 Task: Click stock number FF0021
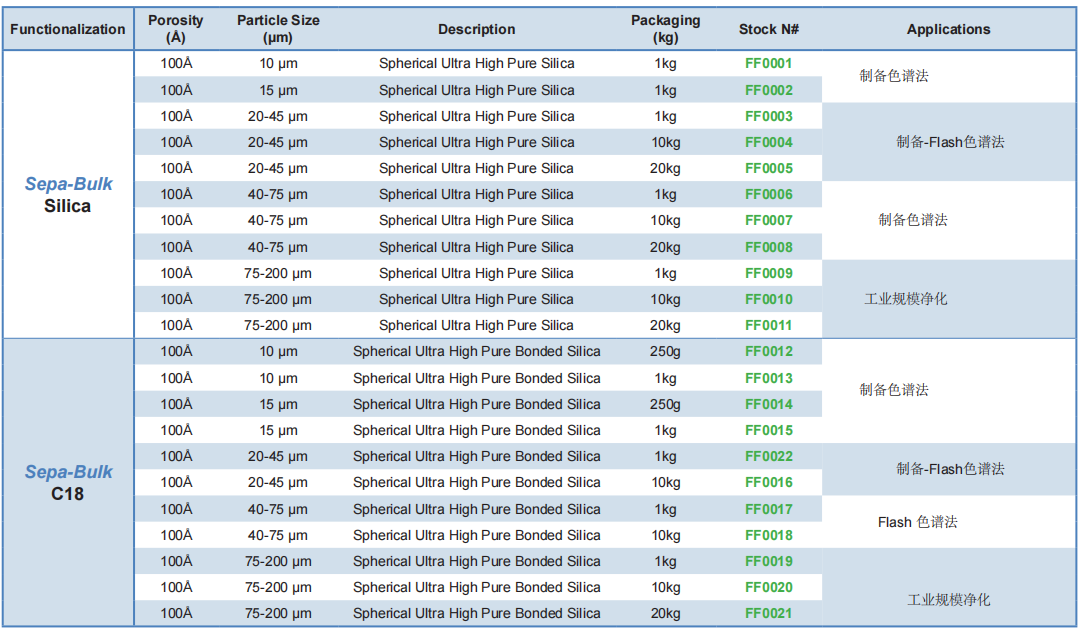pyautogui.click(x=768, y=613)
